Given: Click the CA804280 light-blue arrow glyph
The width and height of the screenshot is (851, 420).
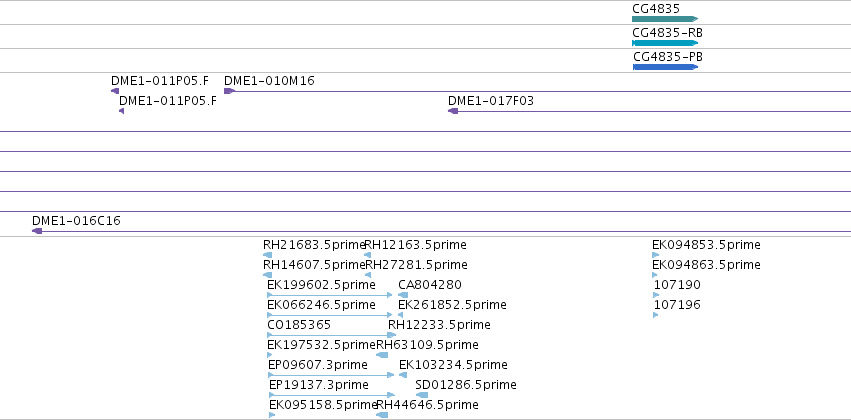Looking at the screenshot, I should tap(403, 295).
